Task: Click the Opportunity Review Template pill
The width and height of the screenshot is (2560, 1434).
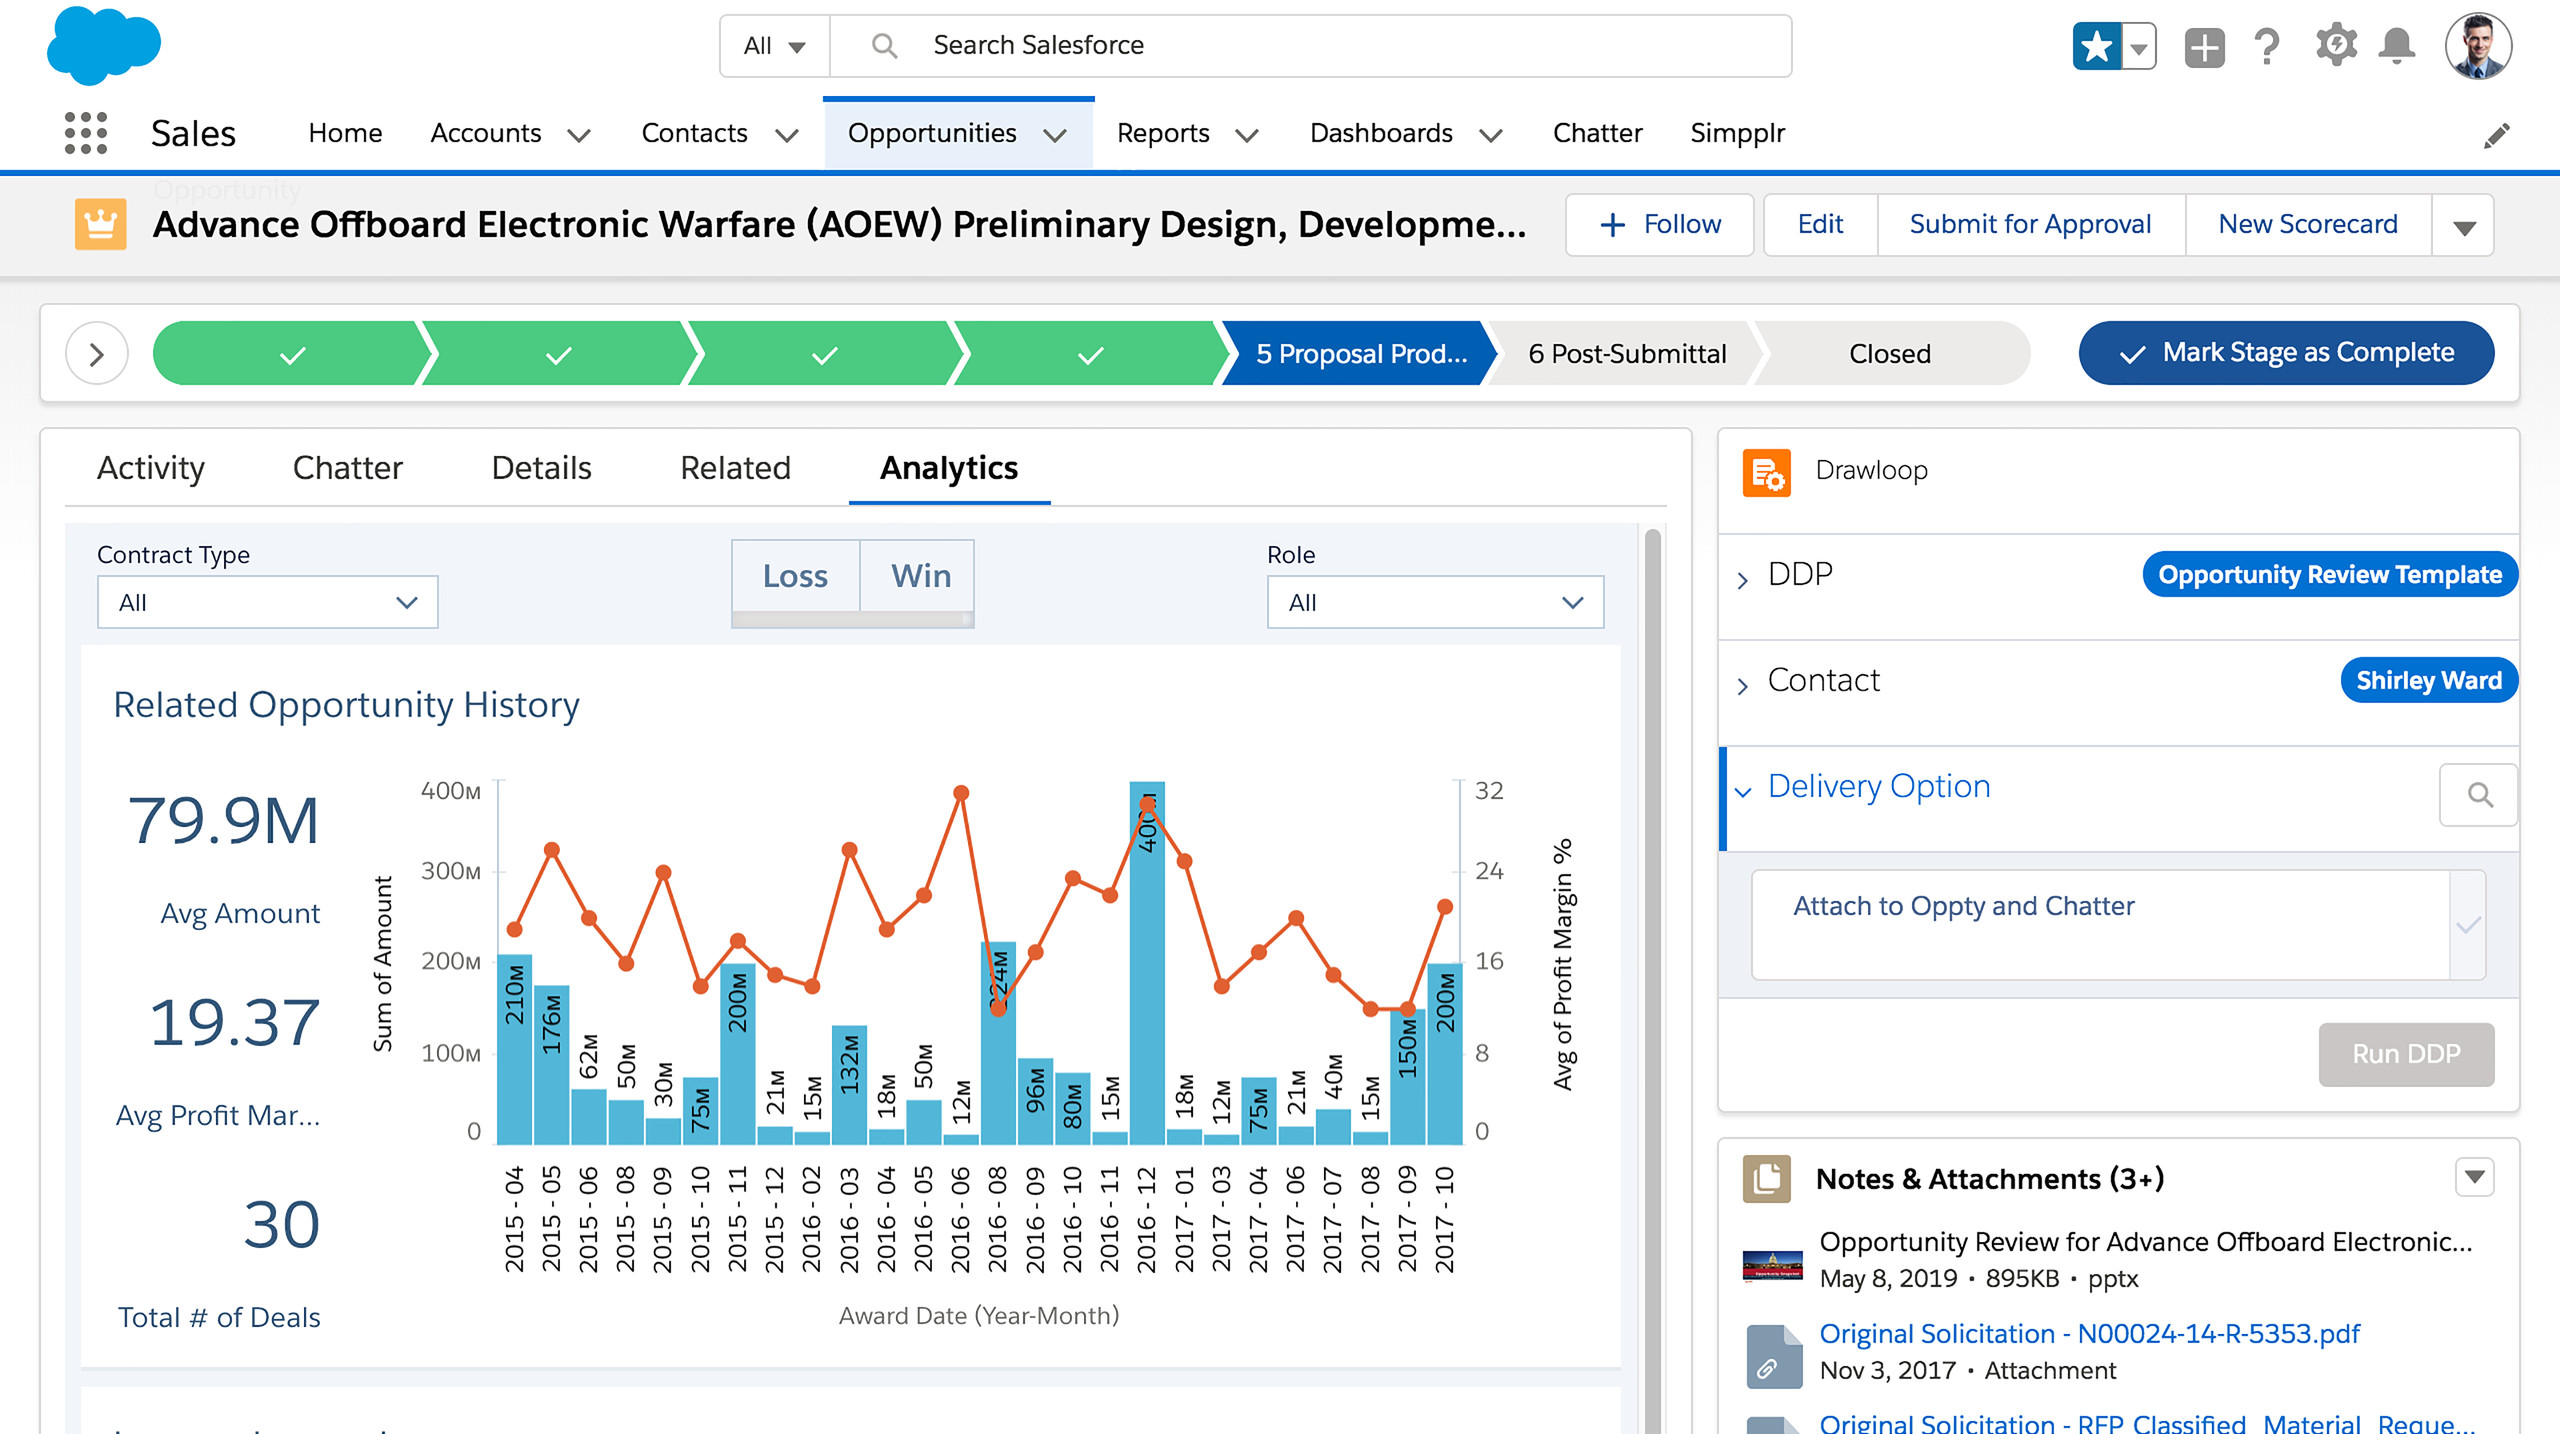Action: click(2330, 575)
